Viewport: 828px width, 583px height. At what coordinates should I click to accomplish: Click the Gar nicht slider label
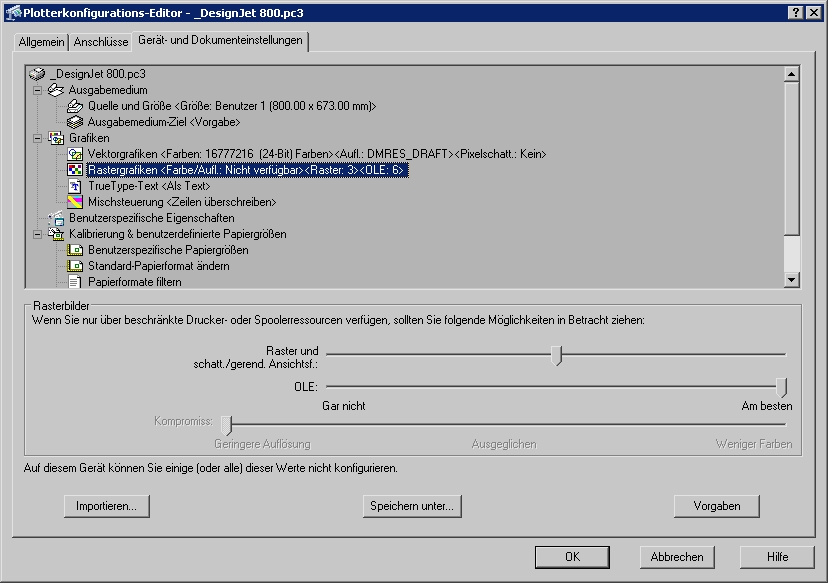pyautogui.click(x=344, y=406)
